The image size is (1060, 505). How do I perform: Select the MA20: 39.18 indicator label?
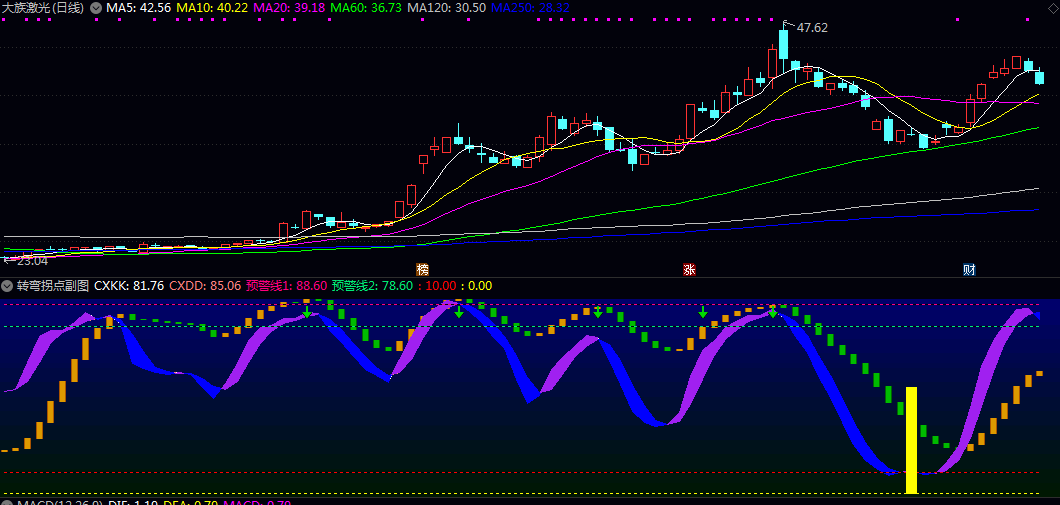(x=289, y=7)
